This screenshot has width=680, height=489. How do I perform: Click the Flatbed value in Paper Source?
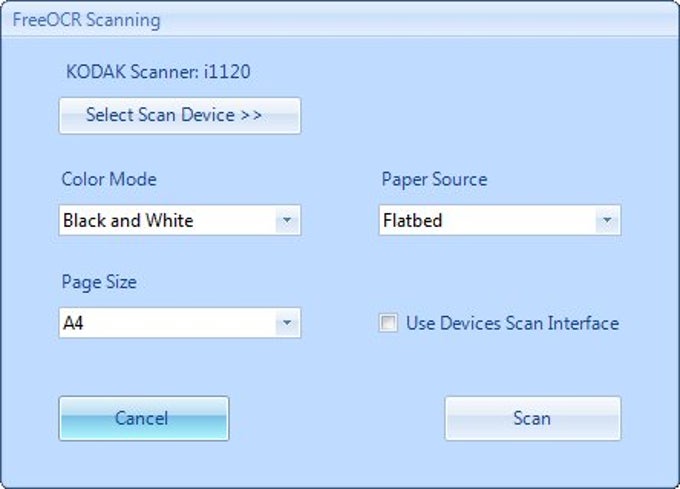pos(413,220)
